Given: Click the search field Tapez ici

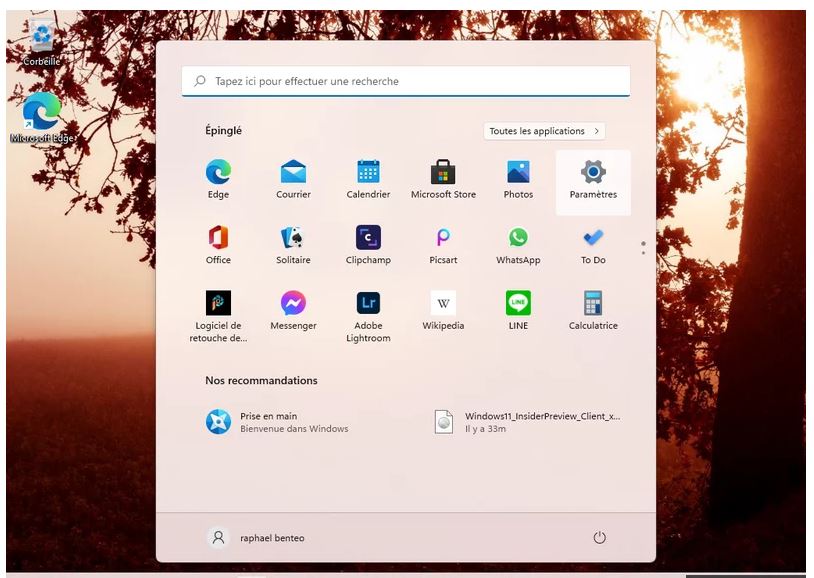Looking at the screenshot, I should 405,81.
